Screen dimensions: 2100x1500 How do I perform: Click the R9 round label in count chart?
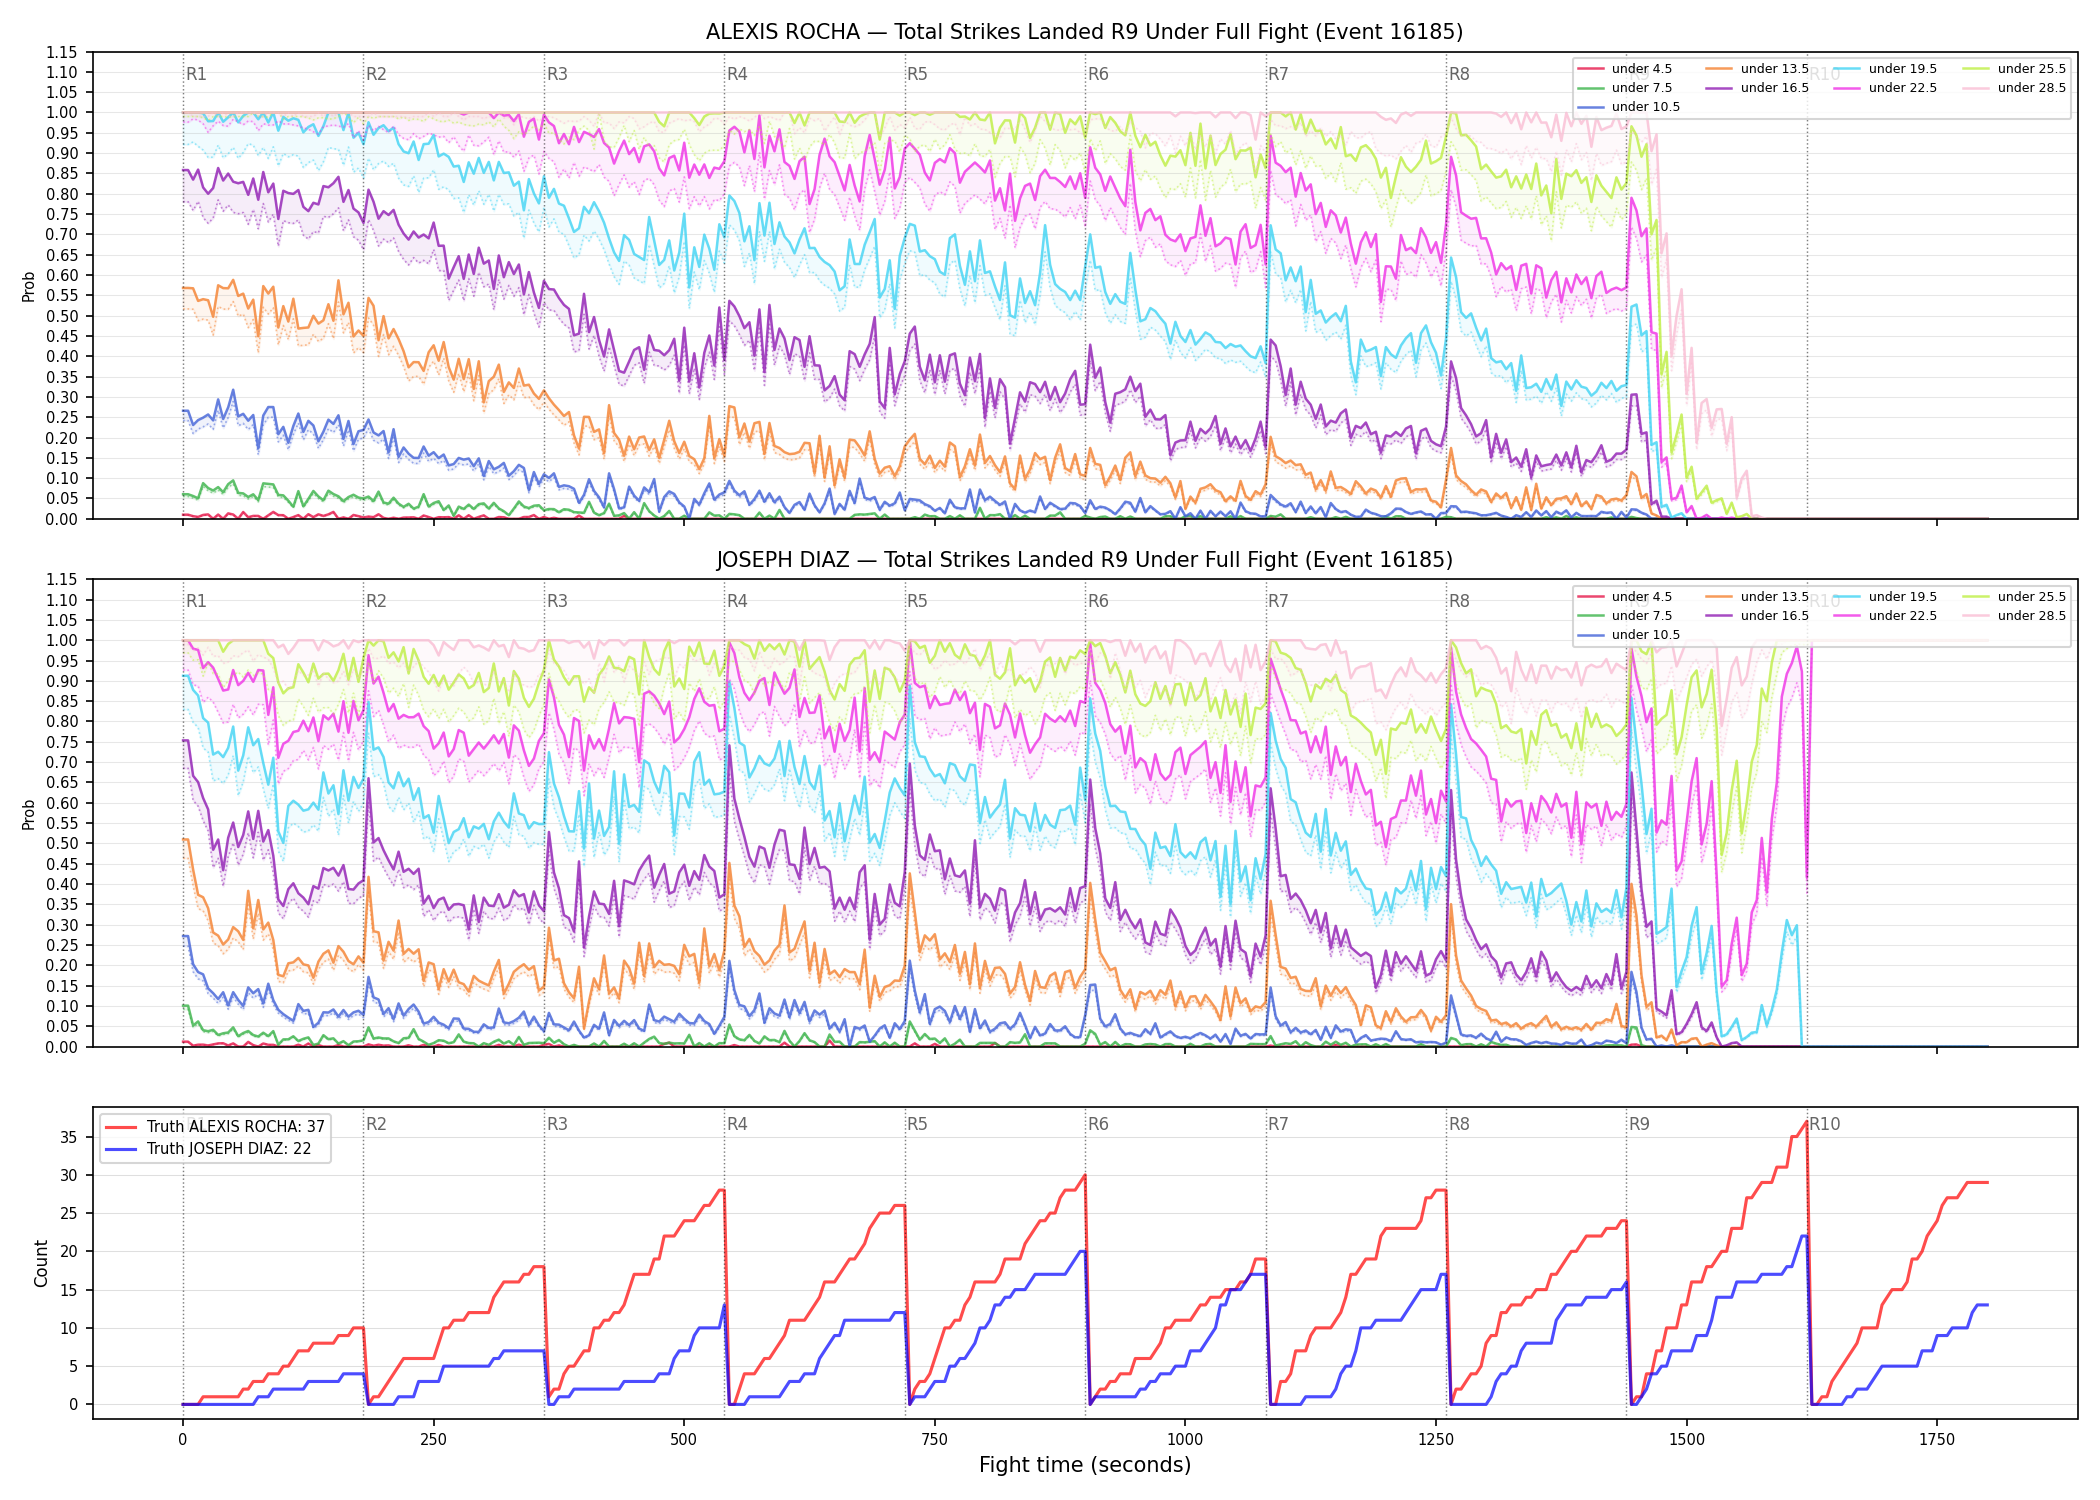click(1639, 1124)
